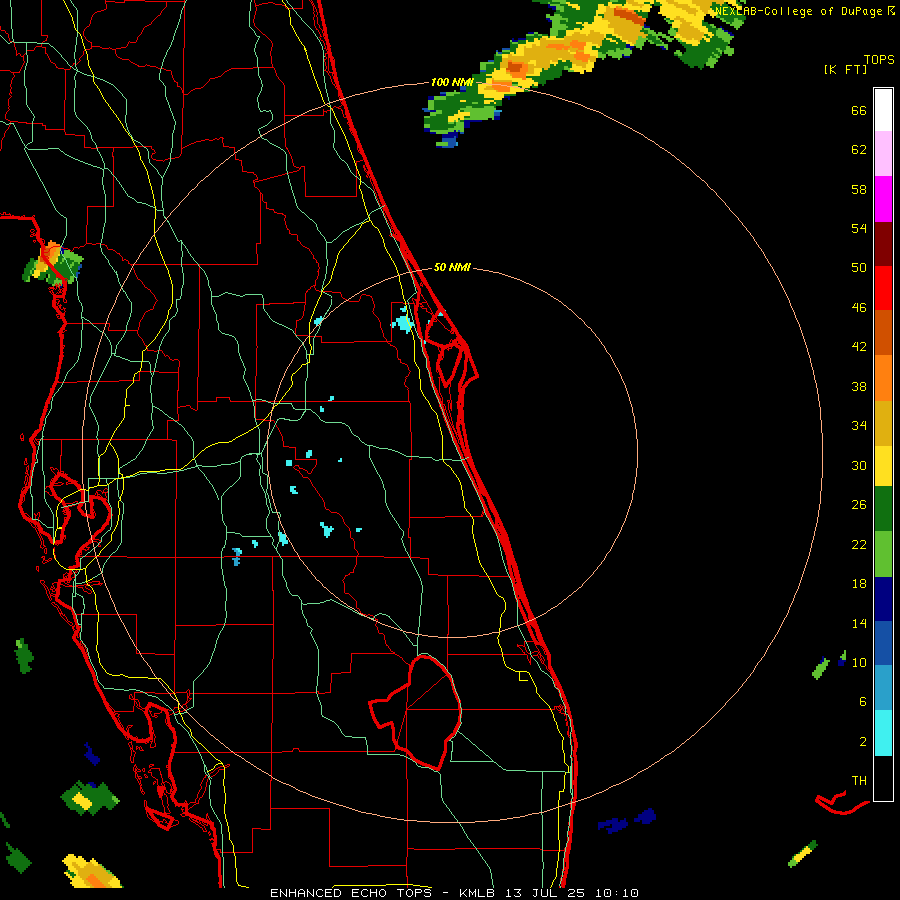
Task: Click the NEXLAB-College of DuPage credit text
Action: [799, 11]
